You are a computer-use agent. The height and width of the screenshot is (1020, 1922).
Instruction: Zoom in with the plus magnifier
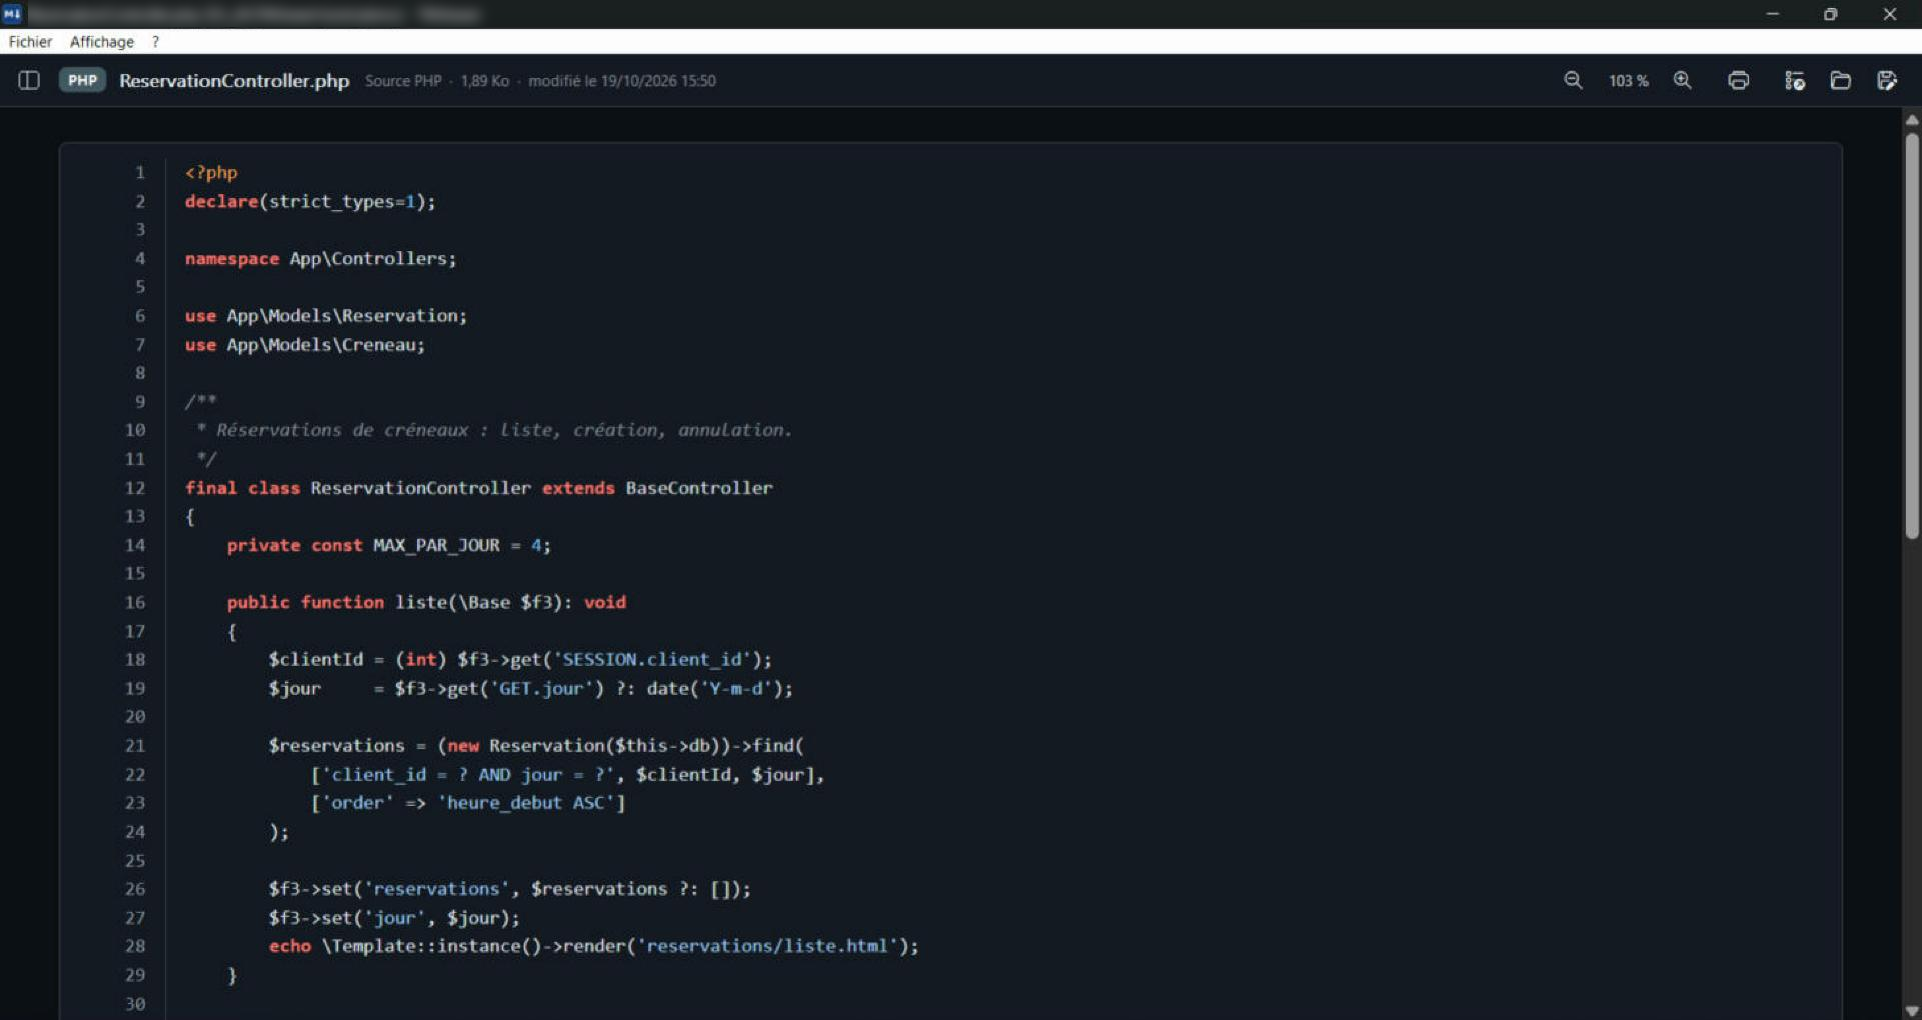(1683, 80)
